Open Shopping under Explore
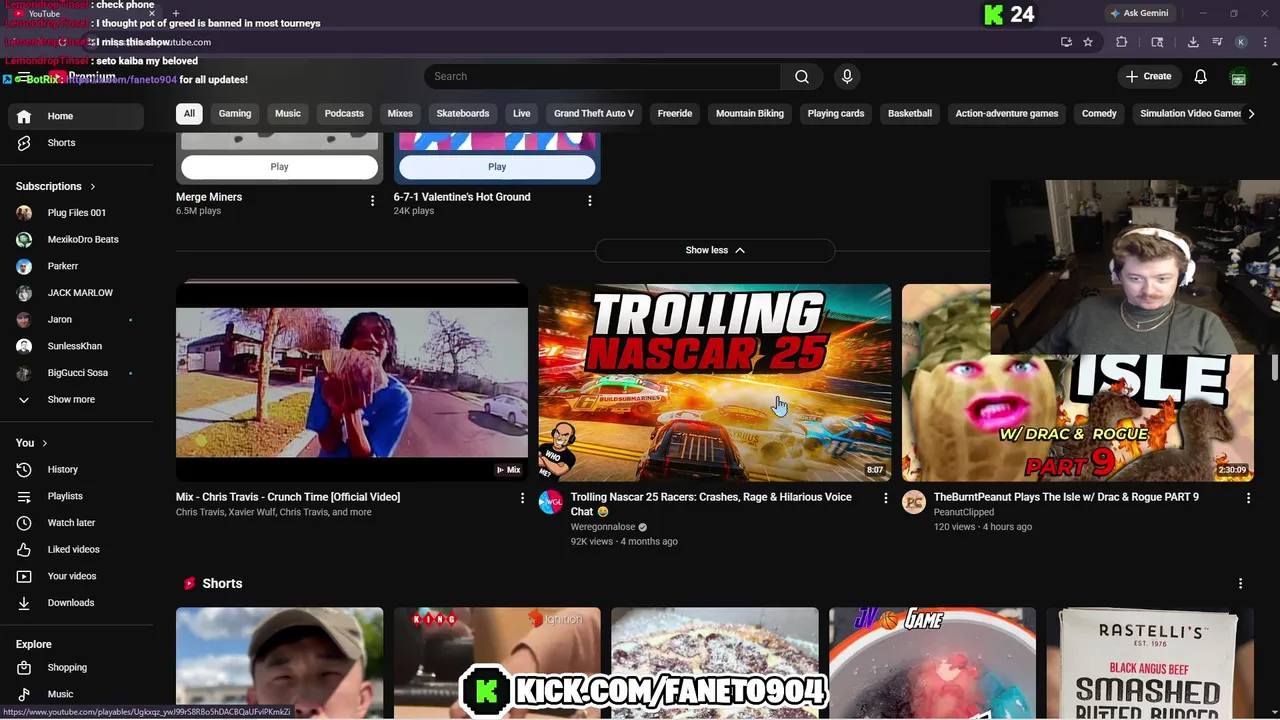 coord(76,668)
